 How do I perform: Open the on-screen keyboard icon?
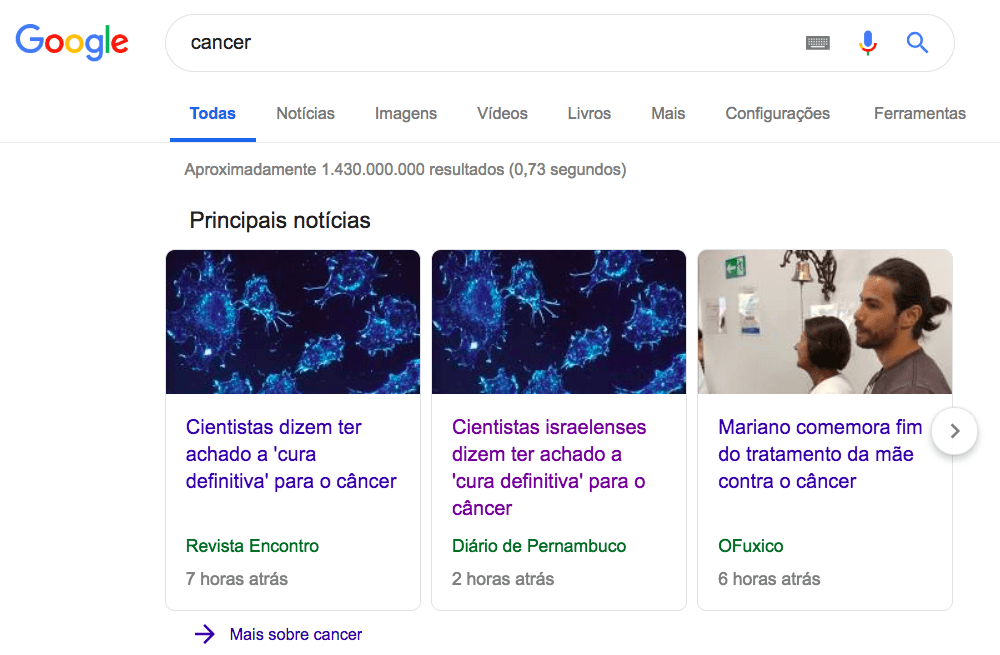[818, 43]
